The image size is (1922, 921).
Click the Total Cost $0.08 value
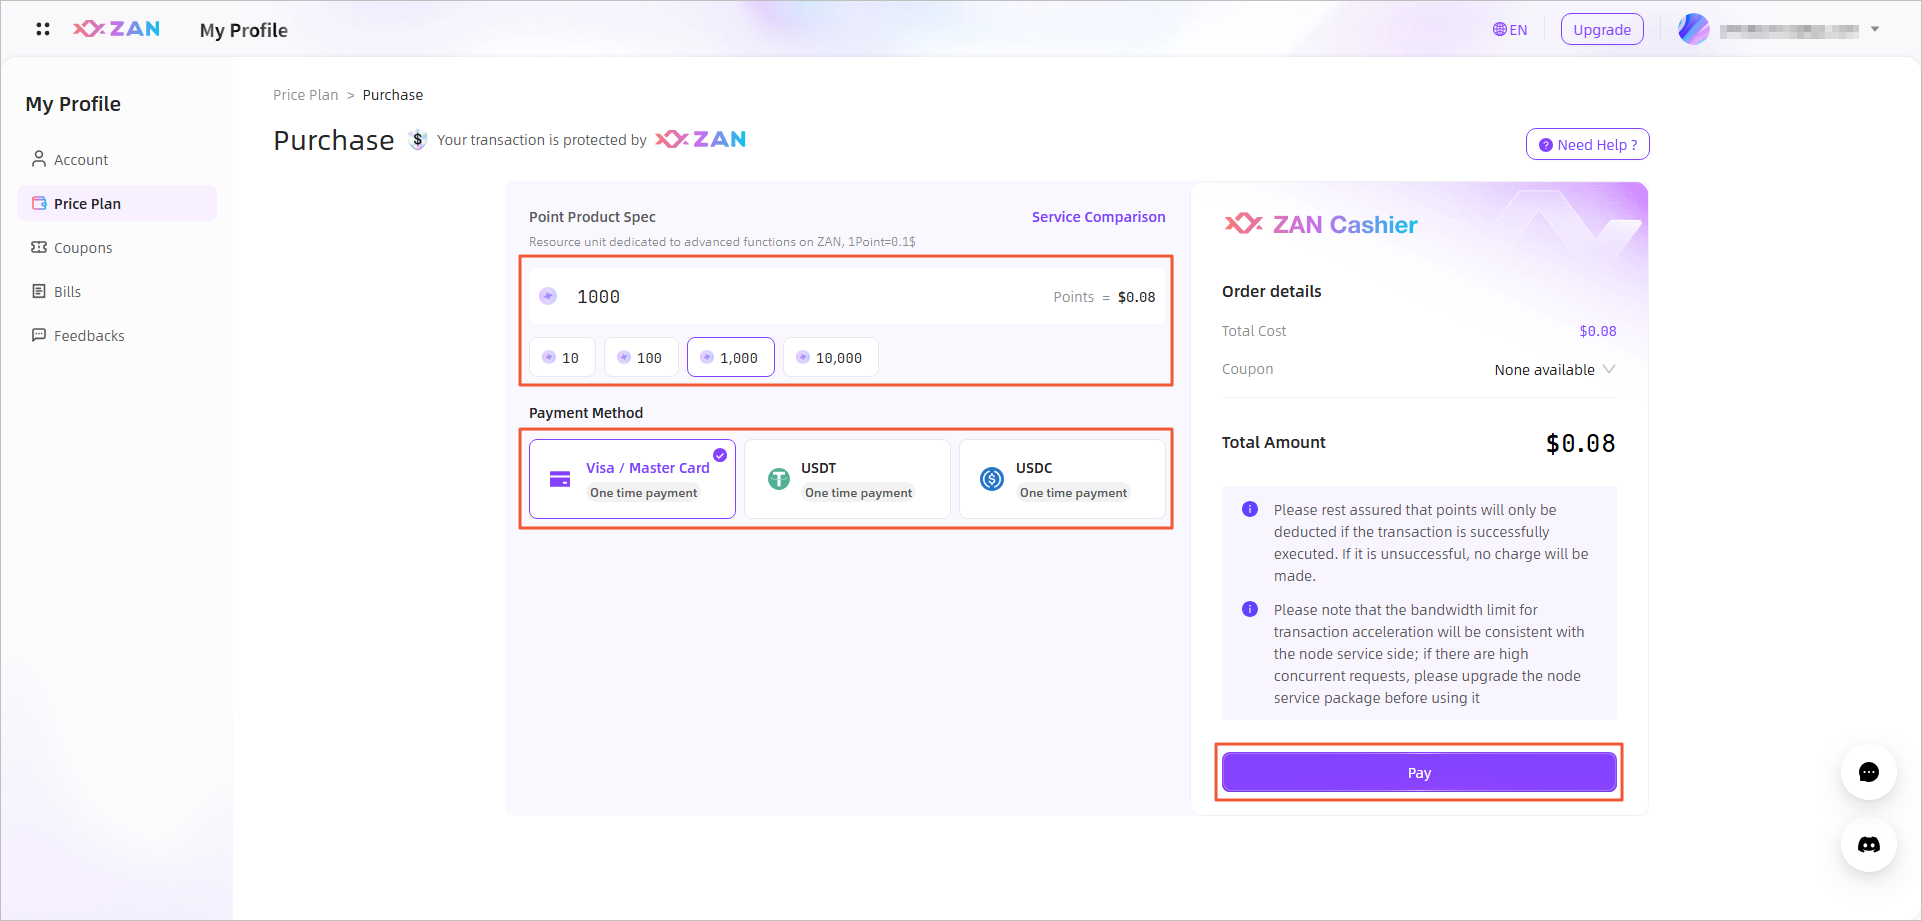1598,331
